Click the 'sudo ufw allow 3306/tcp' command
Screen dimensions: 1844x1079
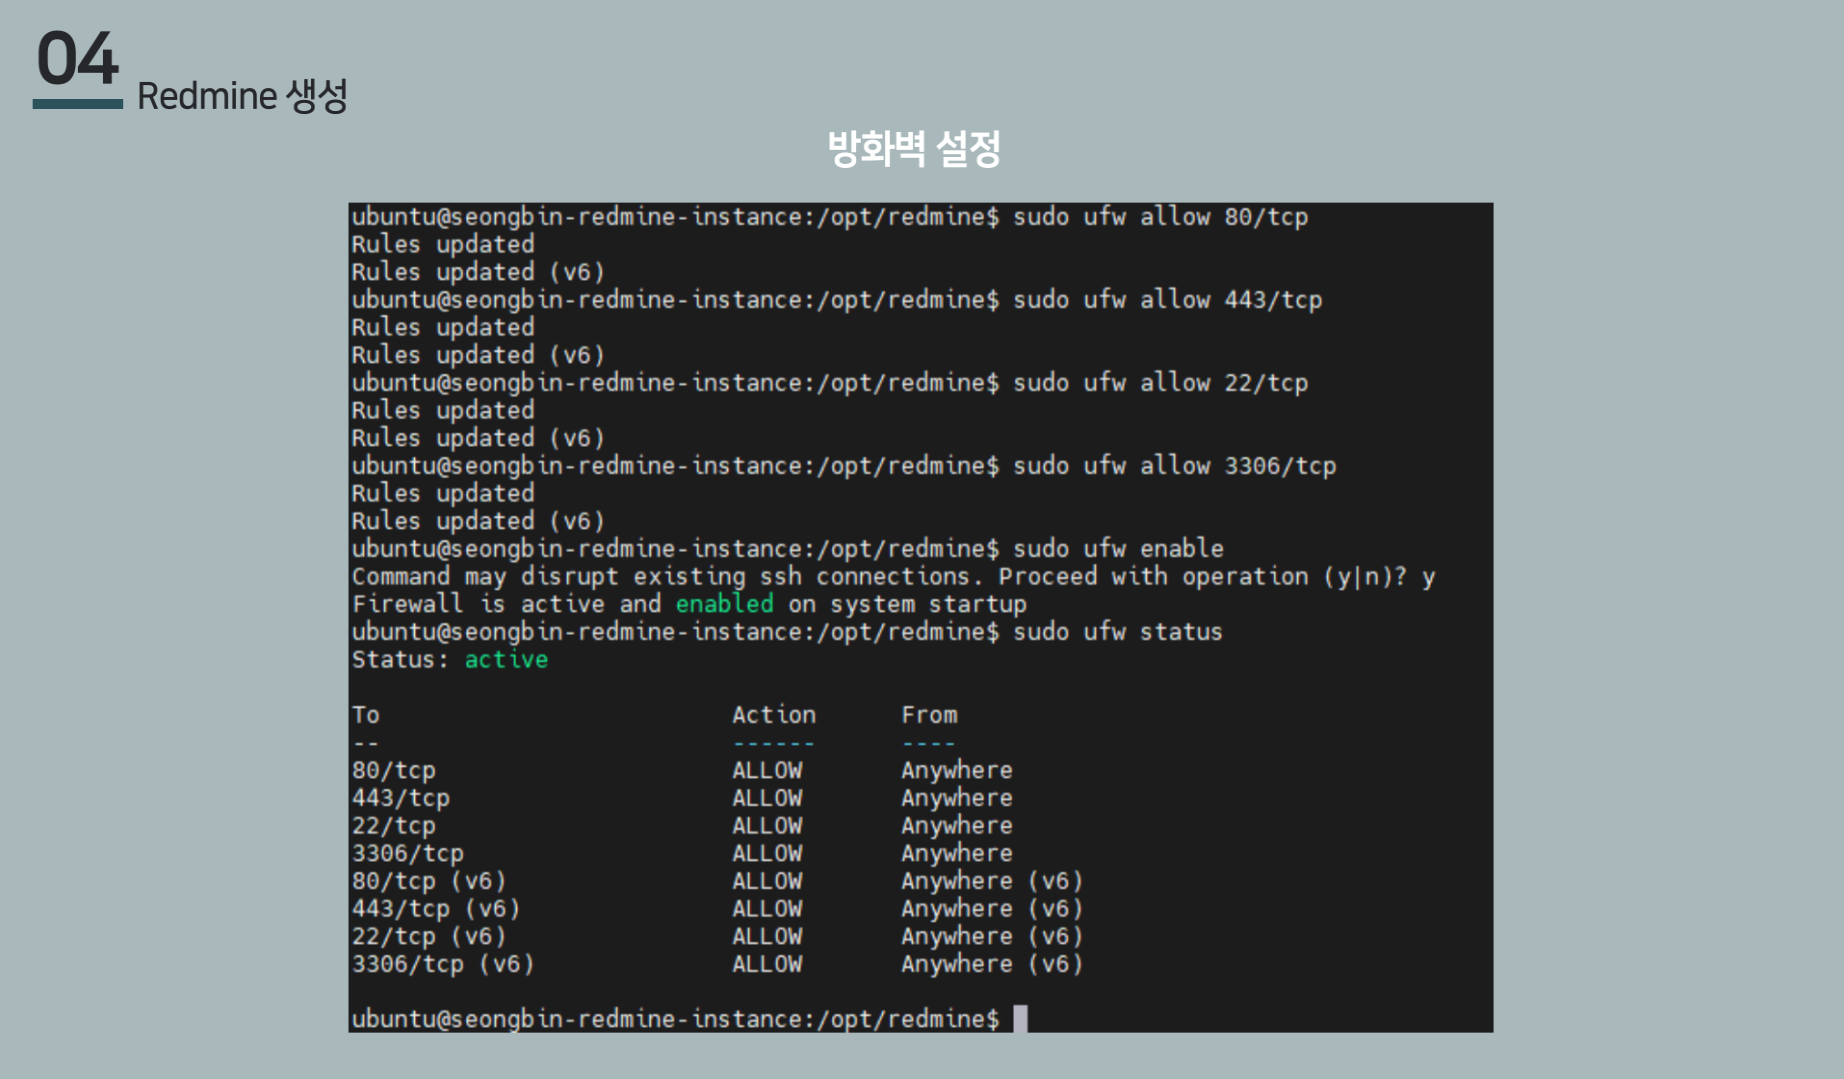click(x=1173, y=466)
